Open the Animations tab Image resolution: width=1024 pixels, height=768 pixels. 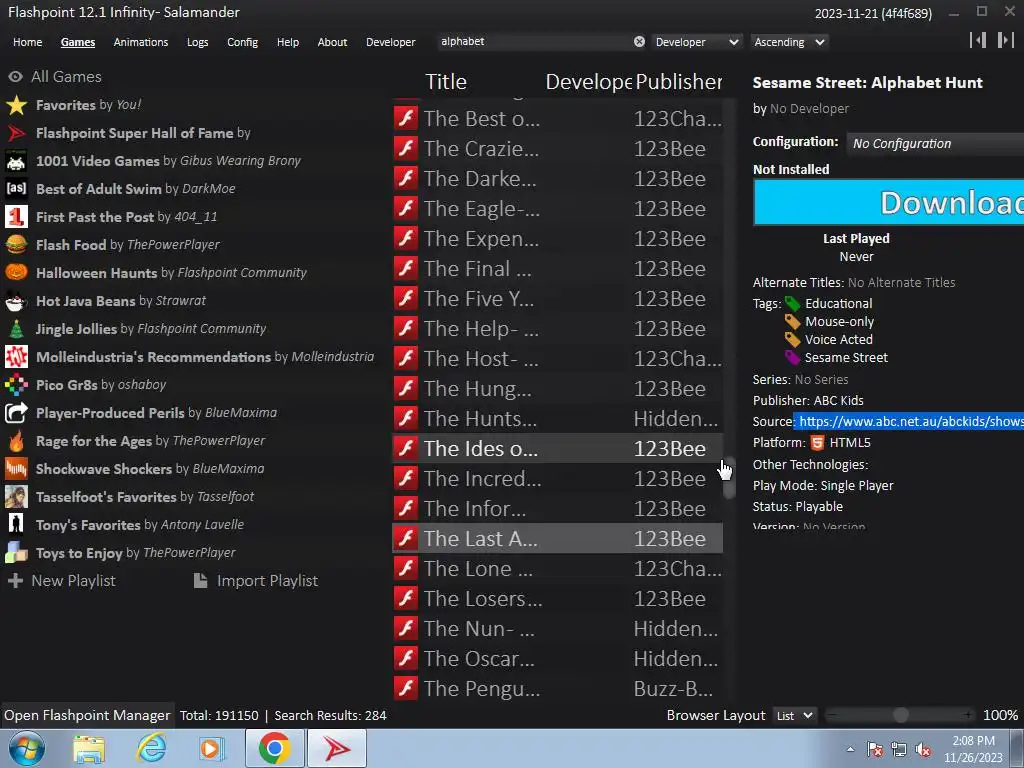coord(140,42)
